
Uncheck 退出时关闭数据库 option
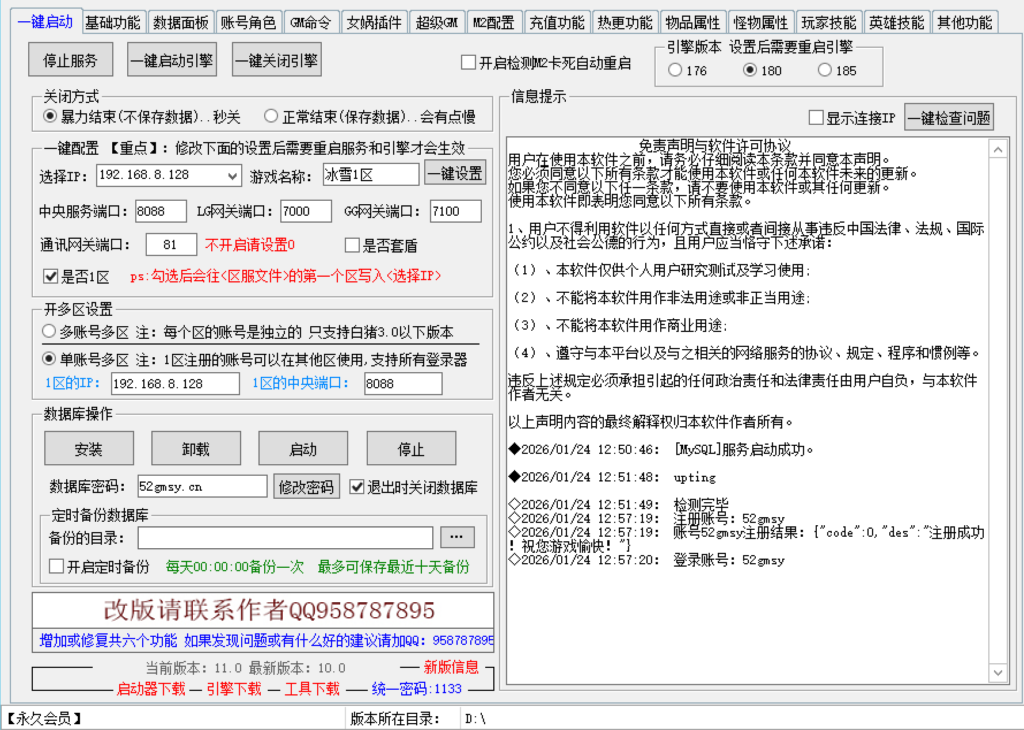358,487
